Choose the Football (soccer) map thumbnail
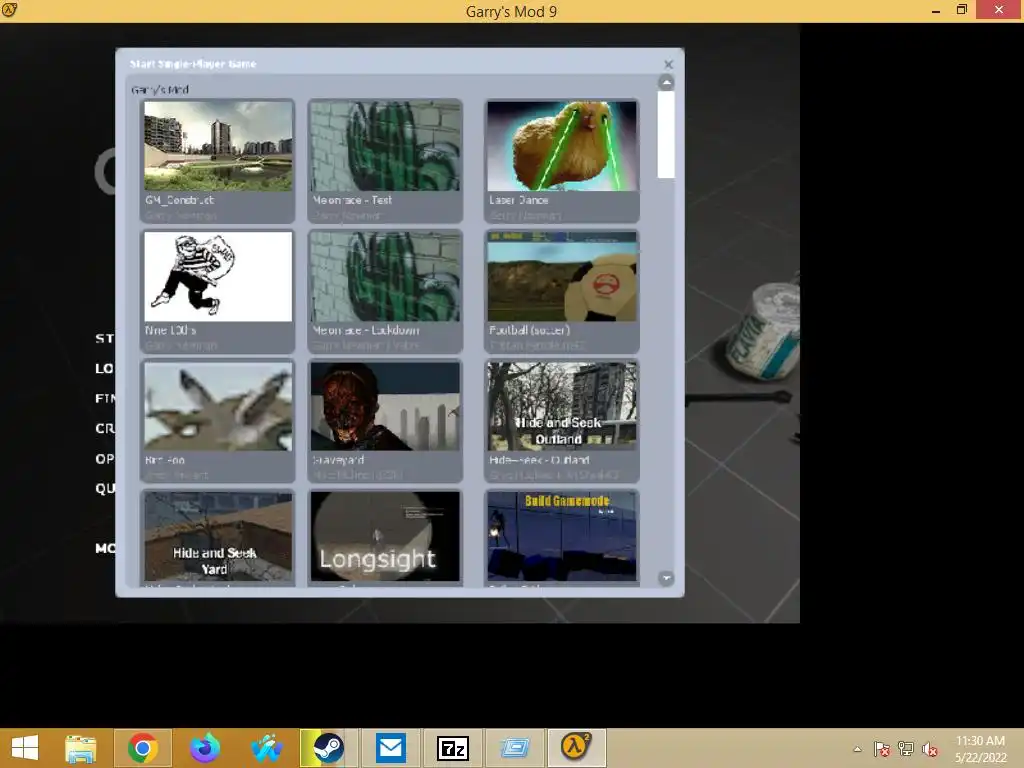The width and height of the screenshot is (1024, 768). [562, 276]
